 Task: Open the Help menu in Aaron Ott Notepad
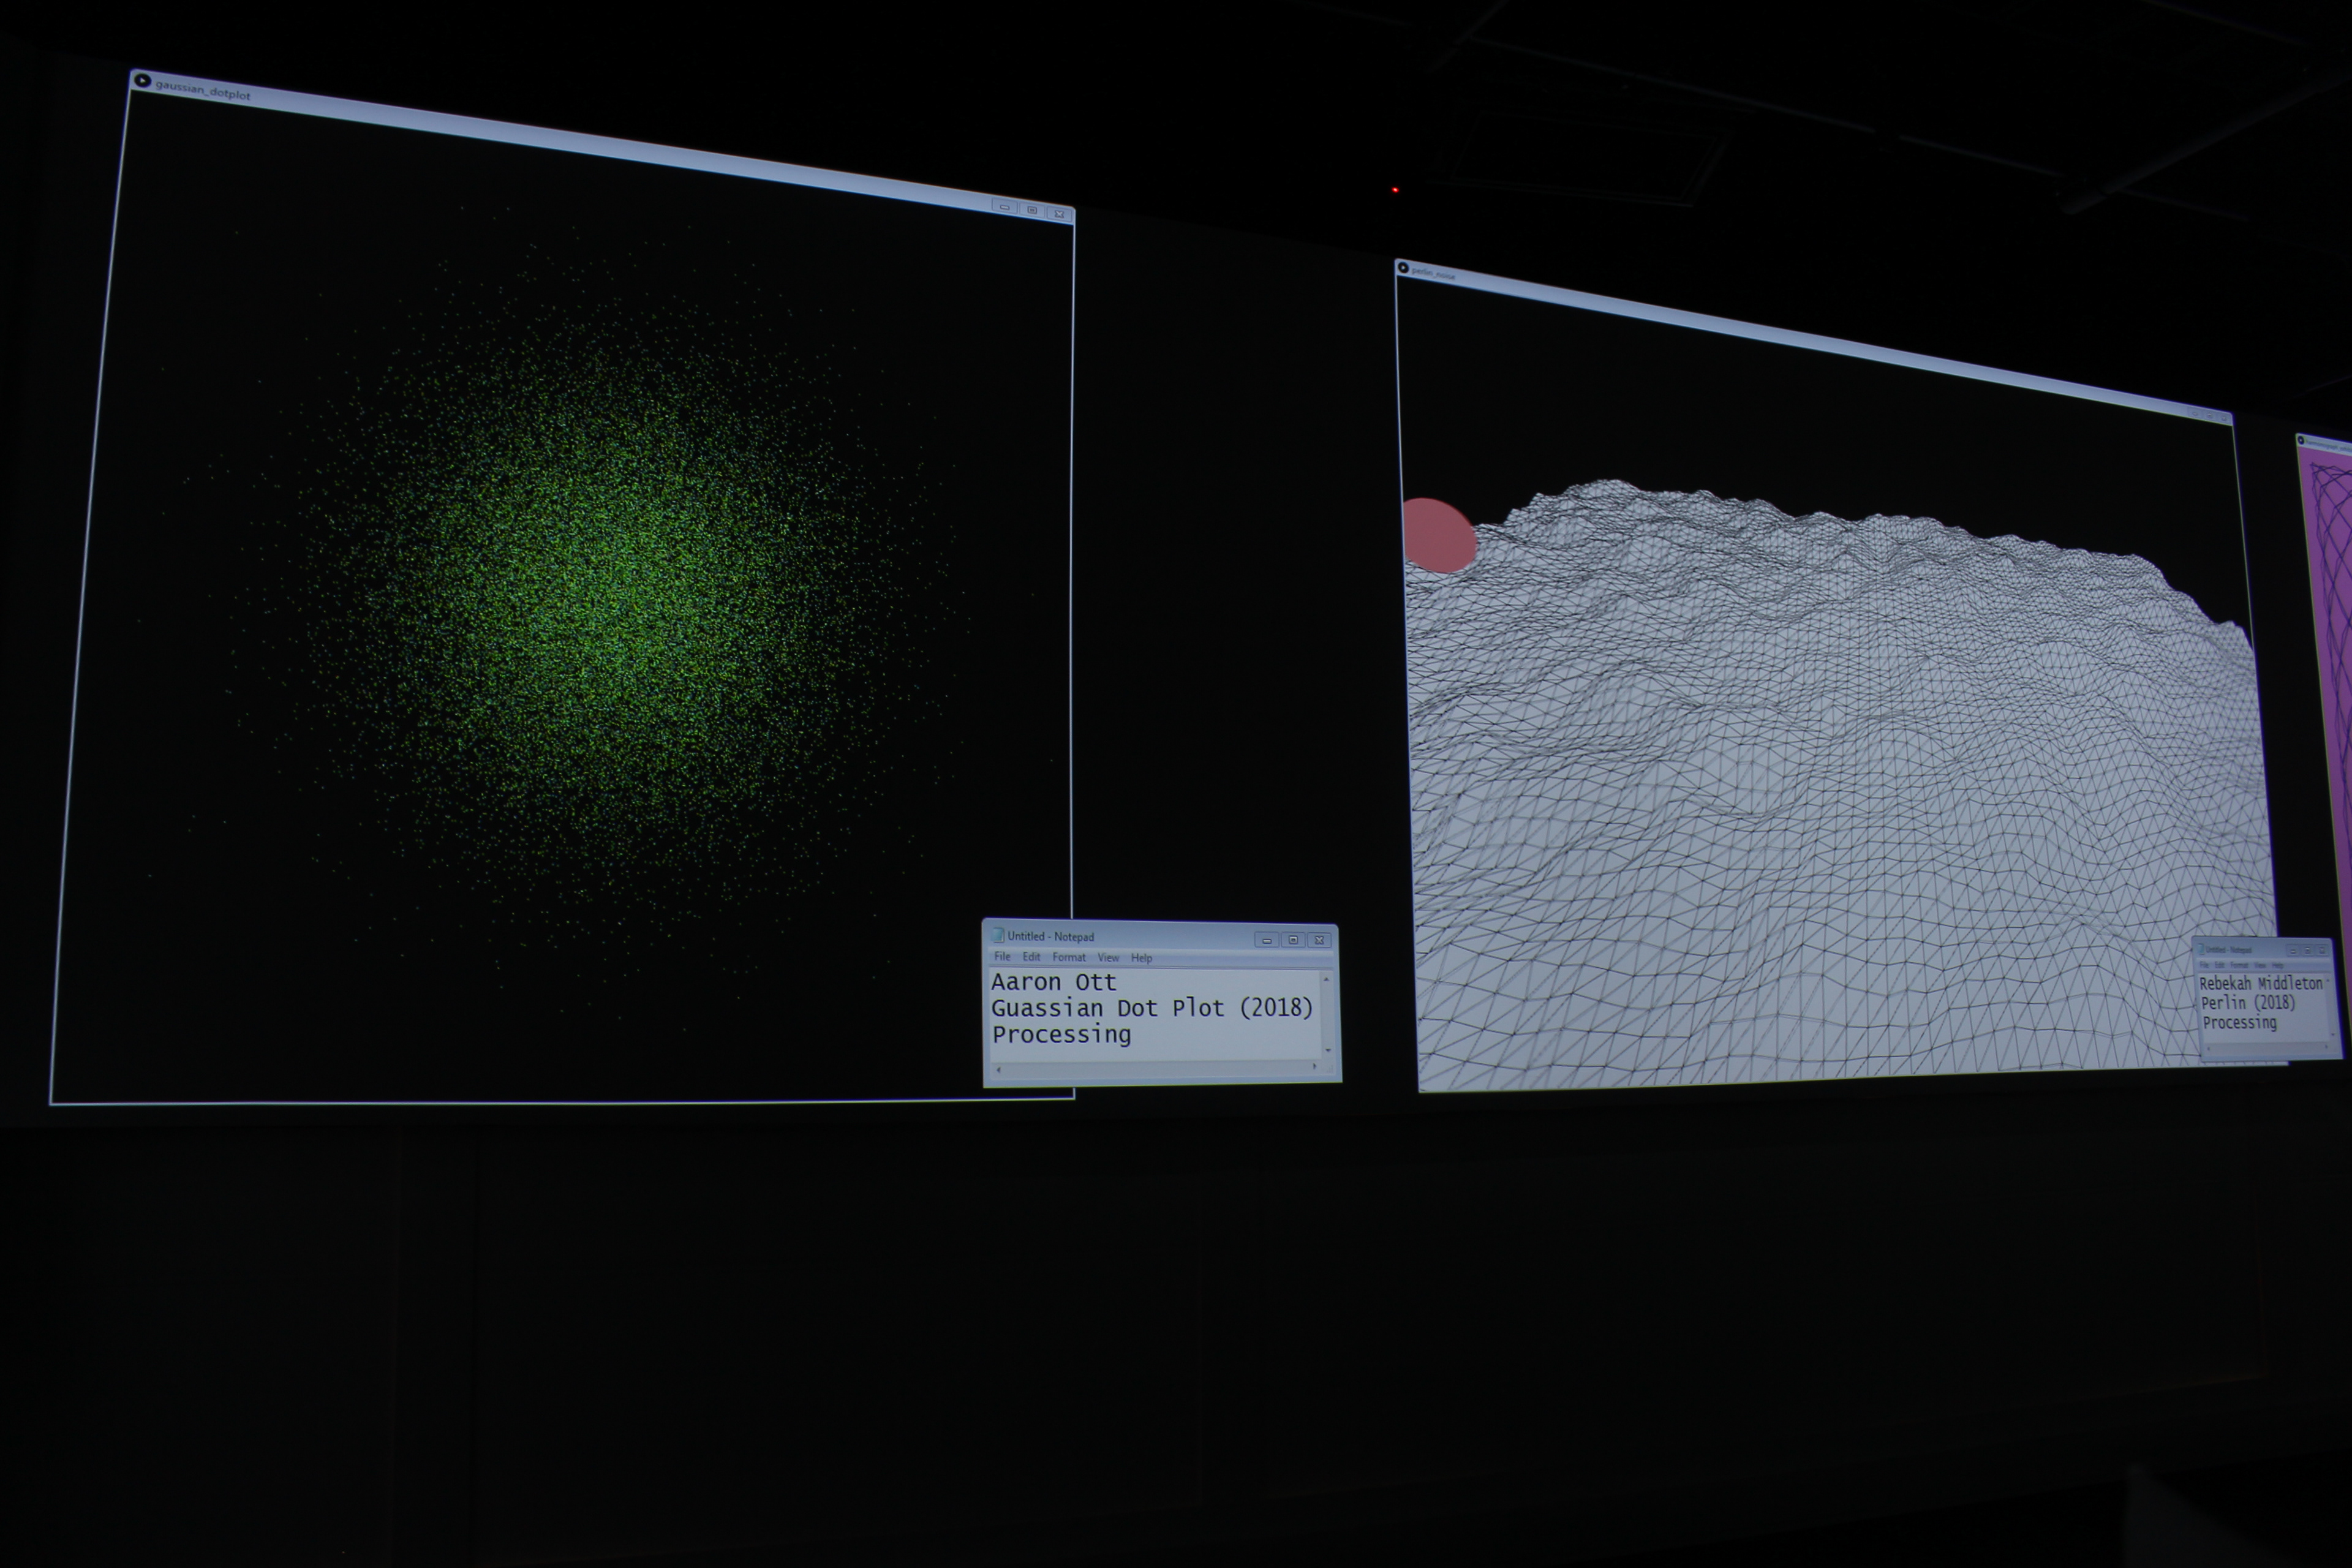pyautogui.click(x=1141, y=958)
